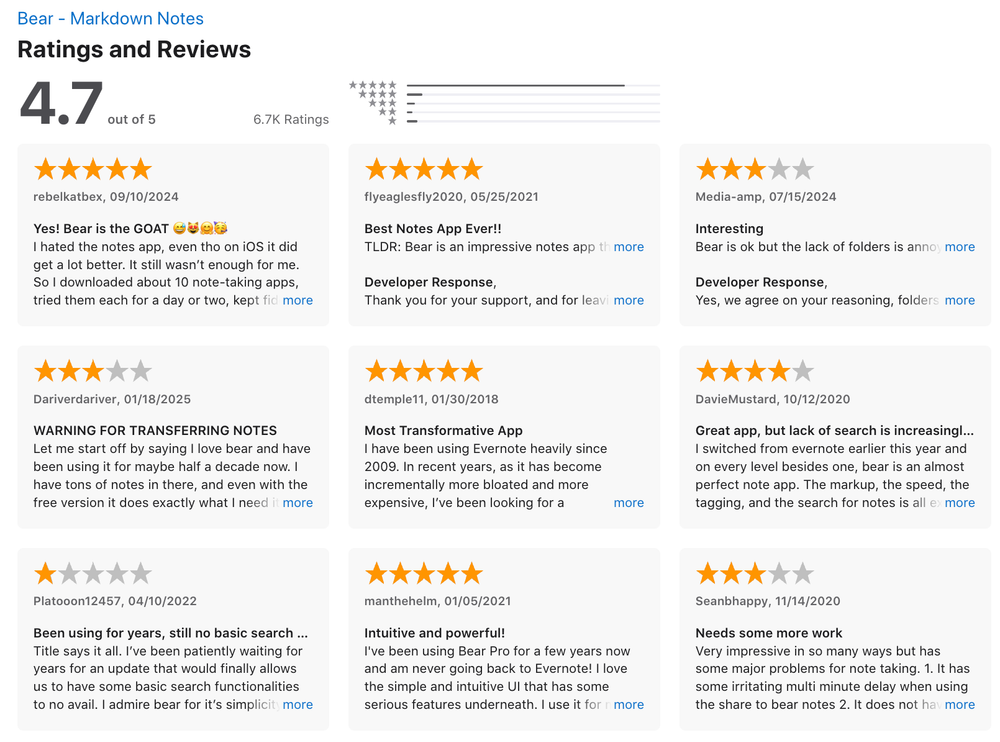Click more on manthehelm's Intuitive and powerful review
The height and width of the screenshot is (742, 1000).
629,704
